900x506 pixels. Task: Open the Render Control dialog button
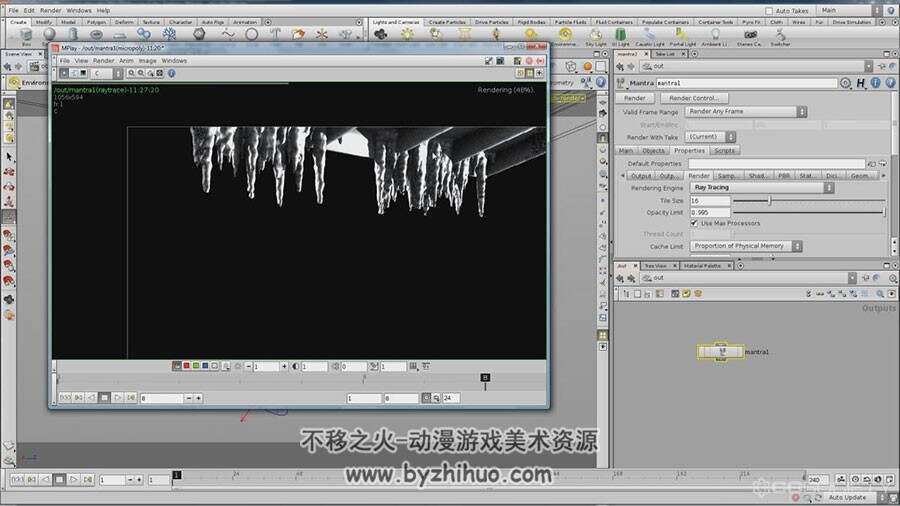[x=694, y=98]
